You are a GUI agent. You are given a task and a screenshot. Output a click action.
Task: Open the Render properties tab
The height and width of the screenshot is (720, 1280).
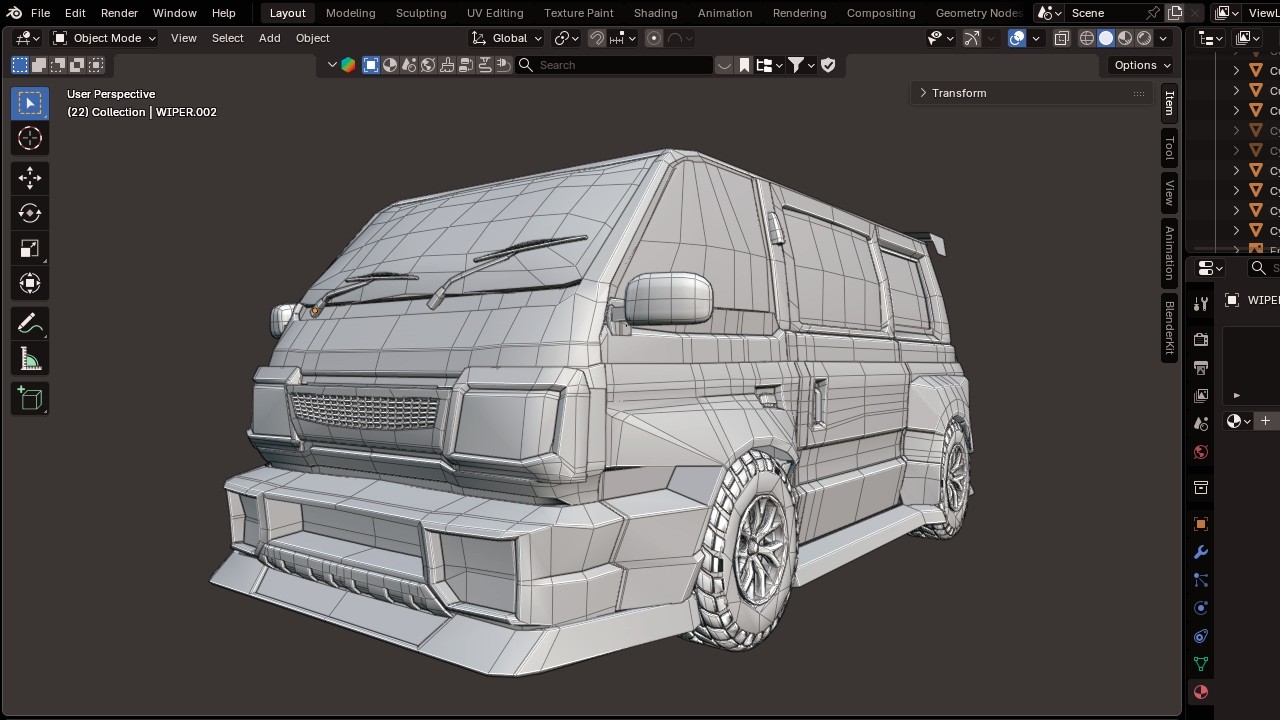coord(1201,340)
